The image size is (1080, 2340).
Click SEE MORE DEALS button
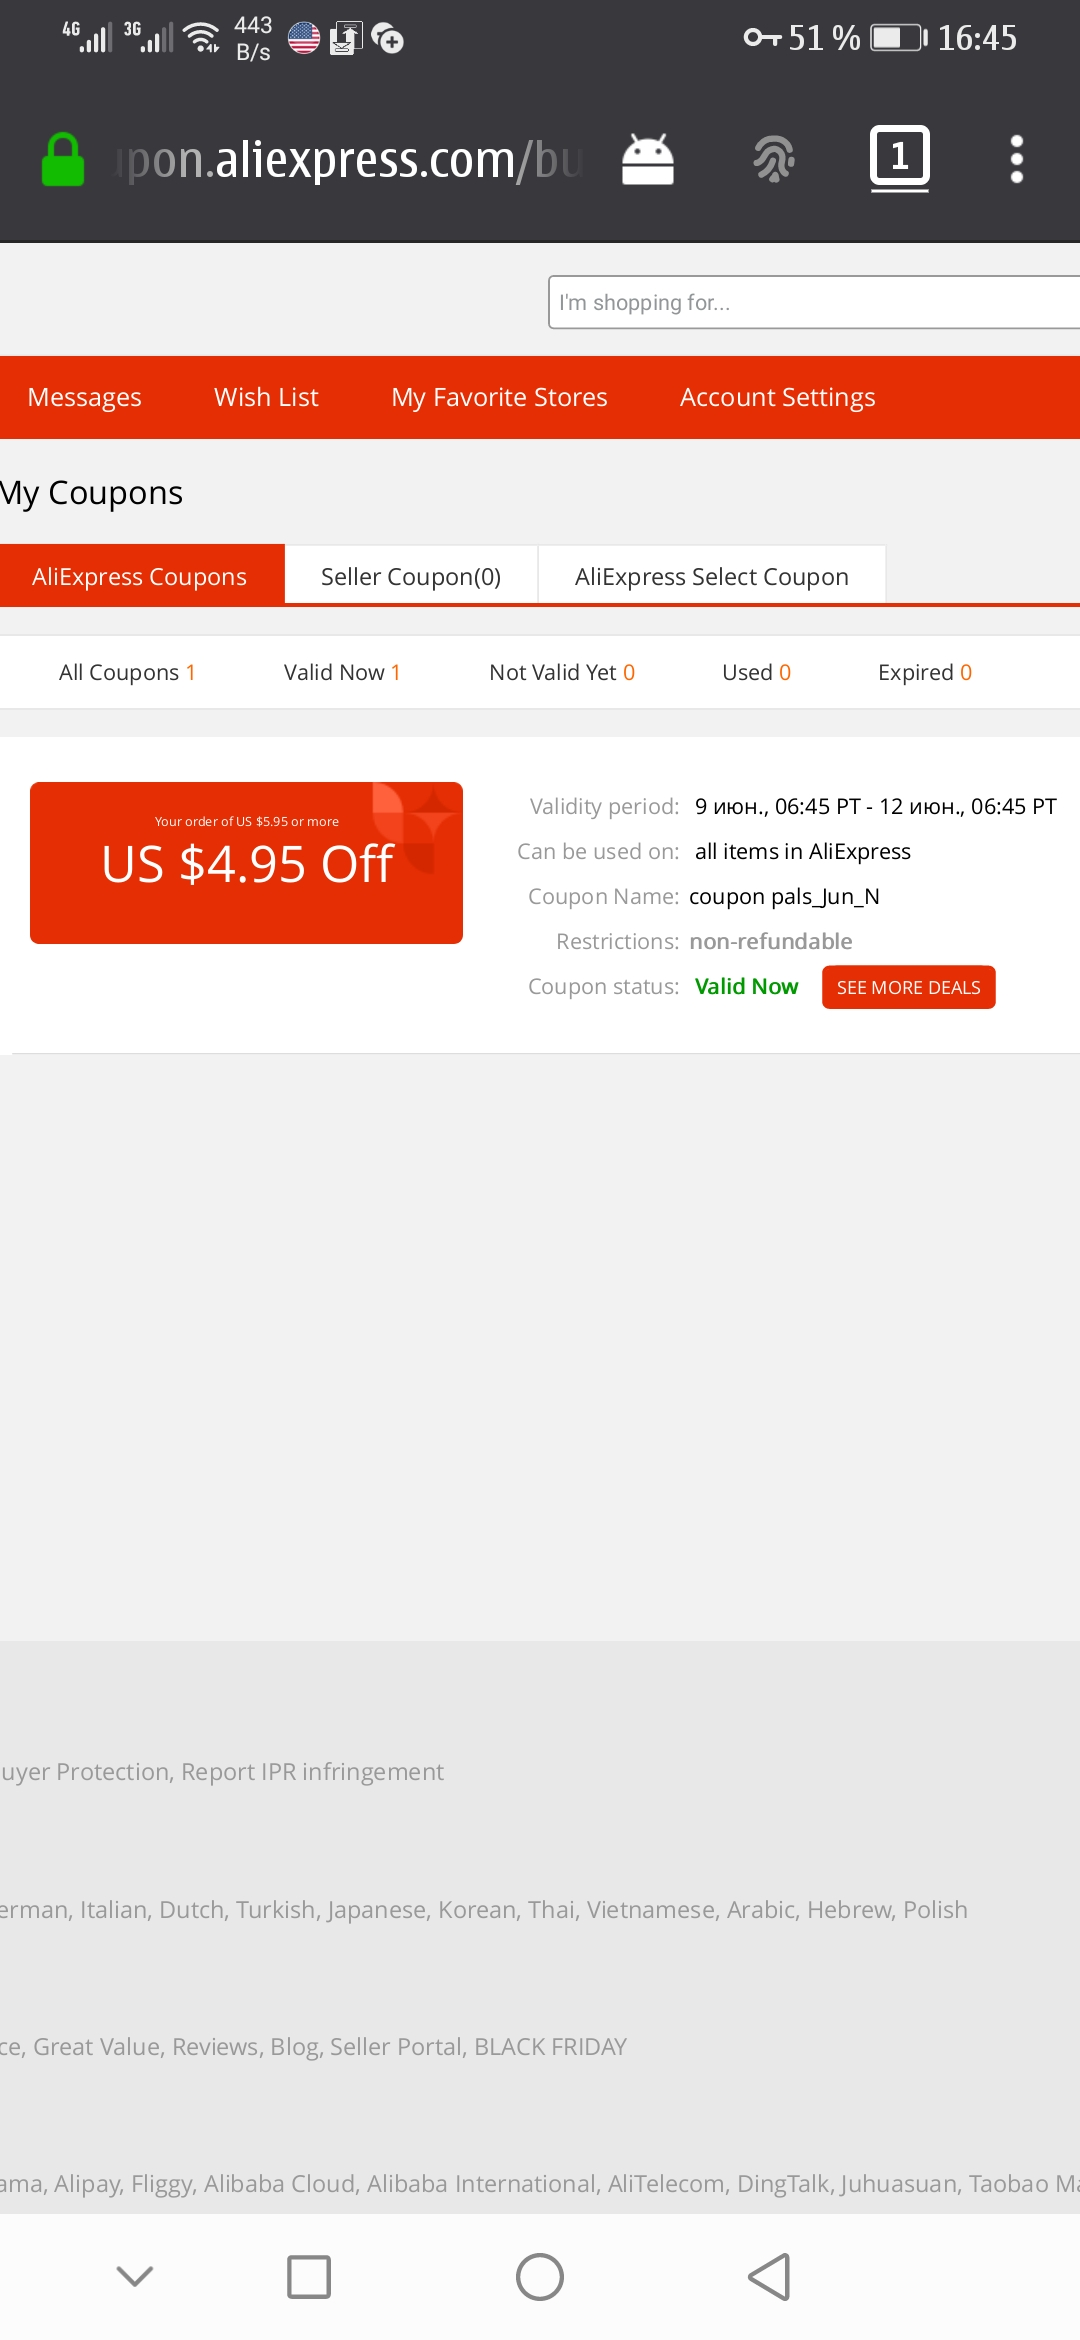tap(909, 987)
